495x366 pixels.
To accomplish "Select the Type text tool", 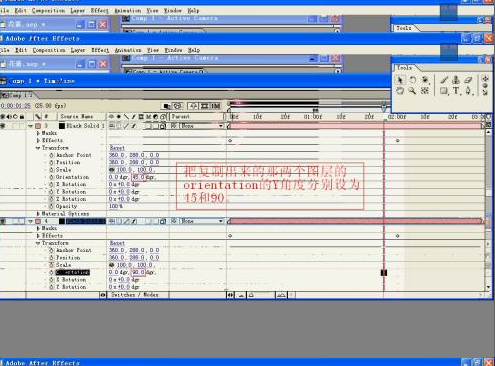I will 456,91.
